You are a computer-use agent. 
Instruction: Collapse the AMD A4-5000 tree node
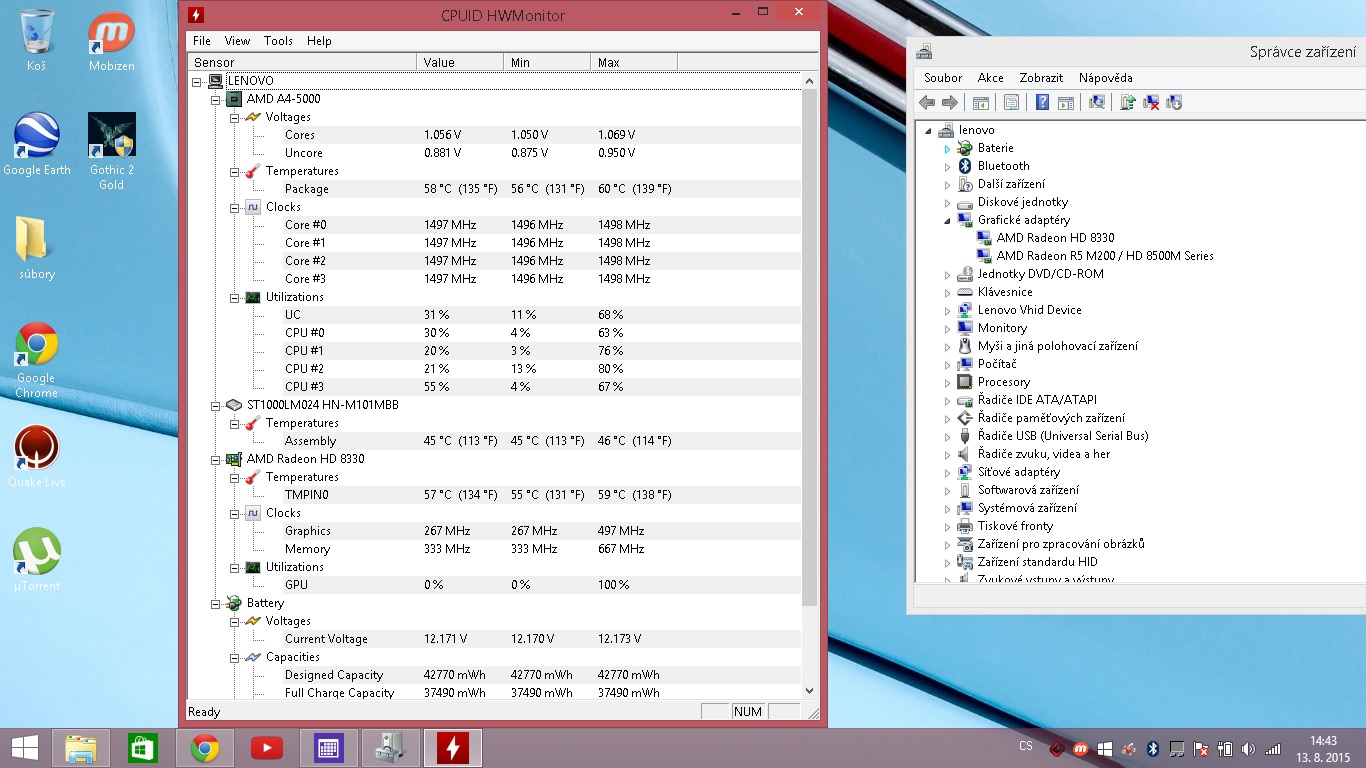215,99
